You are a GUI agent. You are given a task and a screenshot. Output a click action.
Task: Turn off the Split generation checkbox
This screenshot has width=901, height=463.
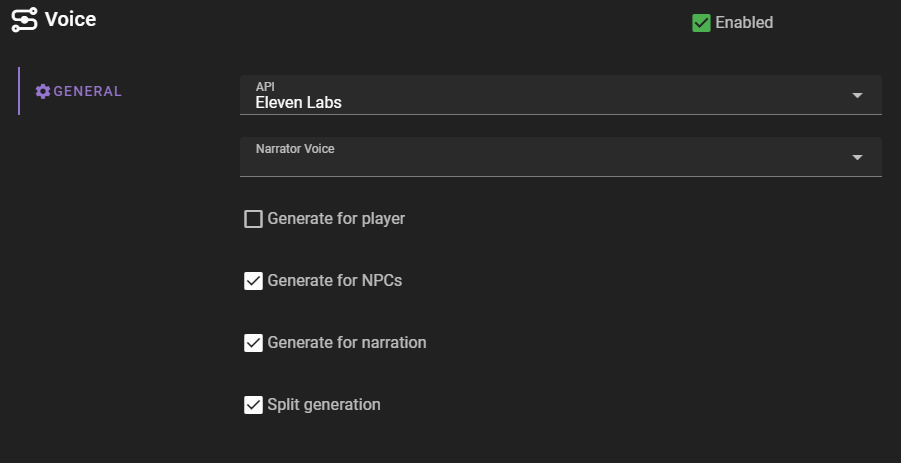click(253, 405)
